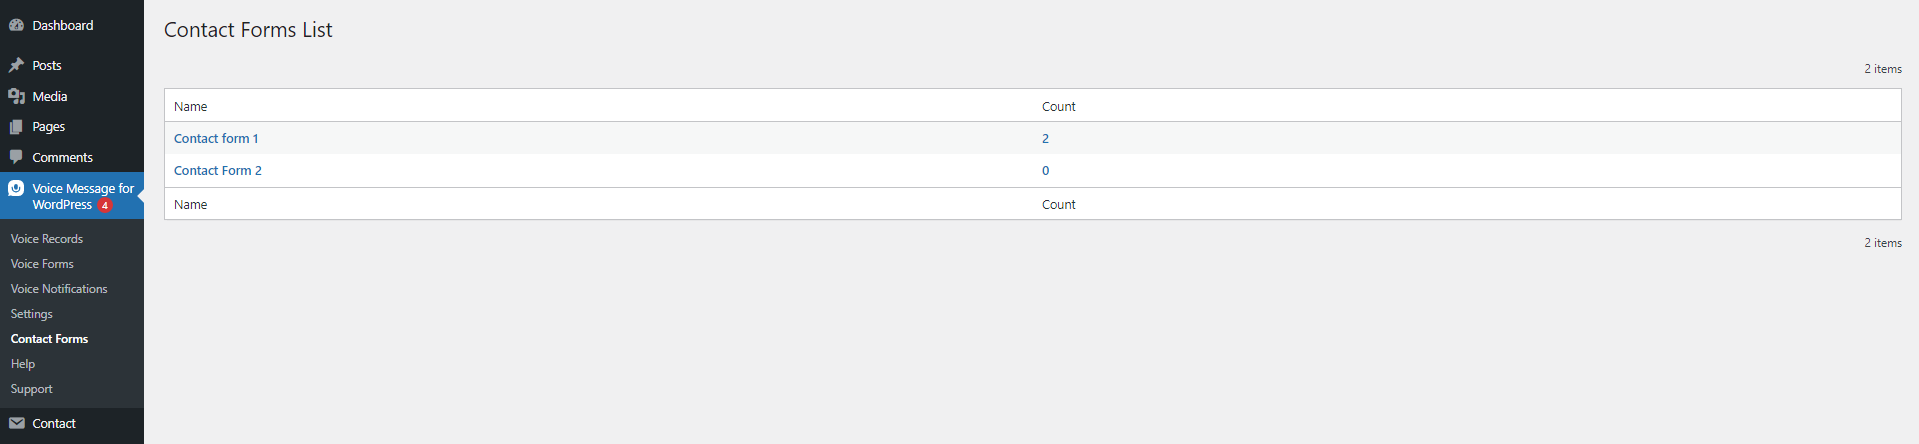Image resolution: width=1919 pixels, height=444 pixels.
Task: Click count 2 for Contact form 1
Action: click(1045, 139)
